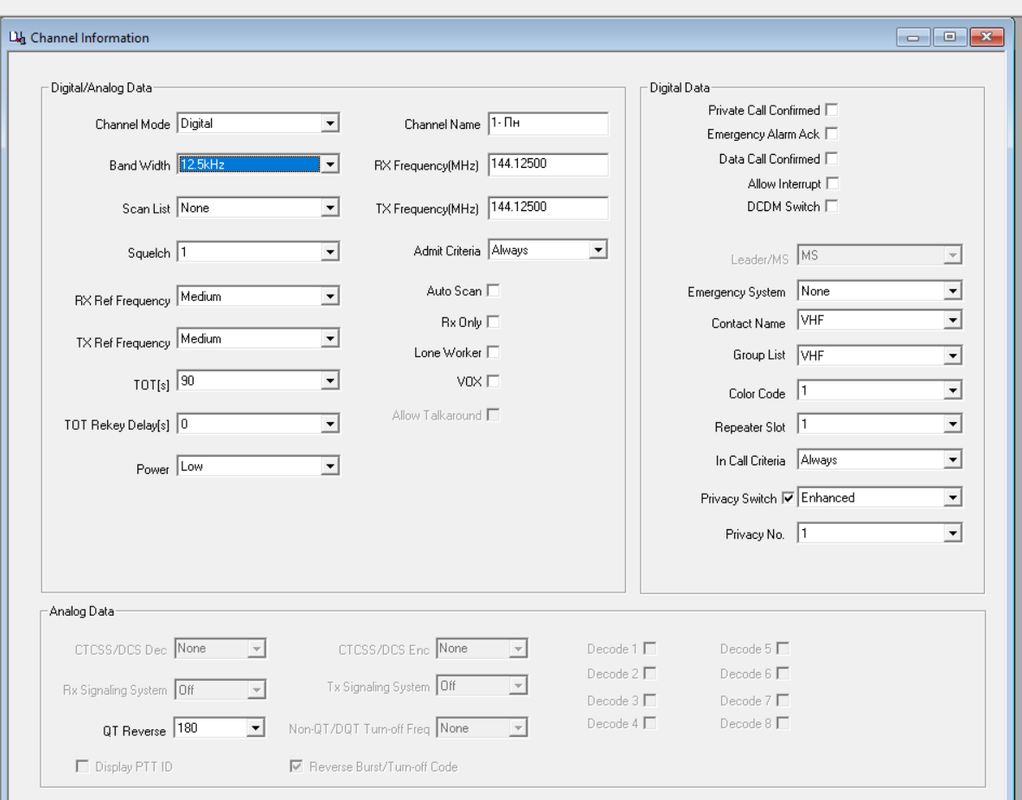Minimize the Channel Information window
The height and width of the screenshot is (800, 1022).
(x=913, y=37)
